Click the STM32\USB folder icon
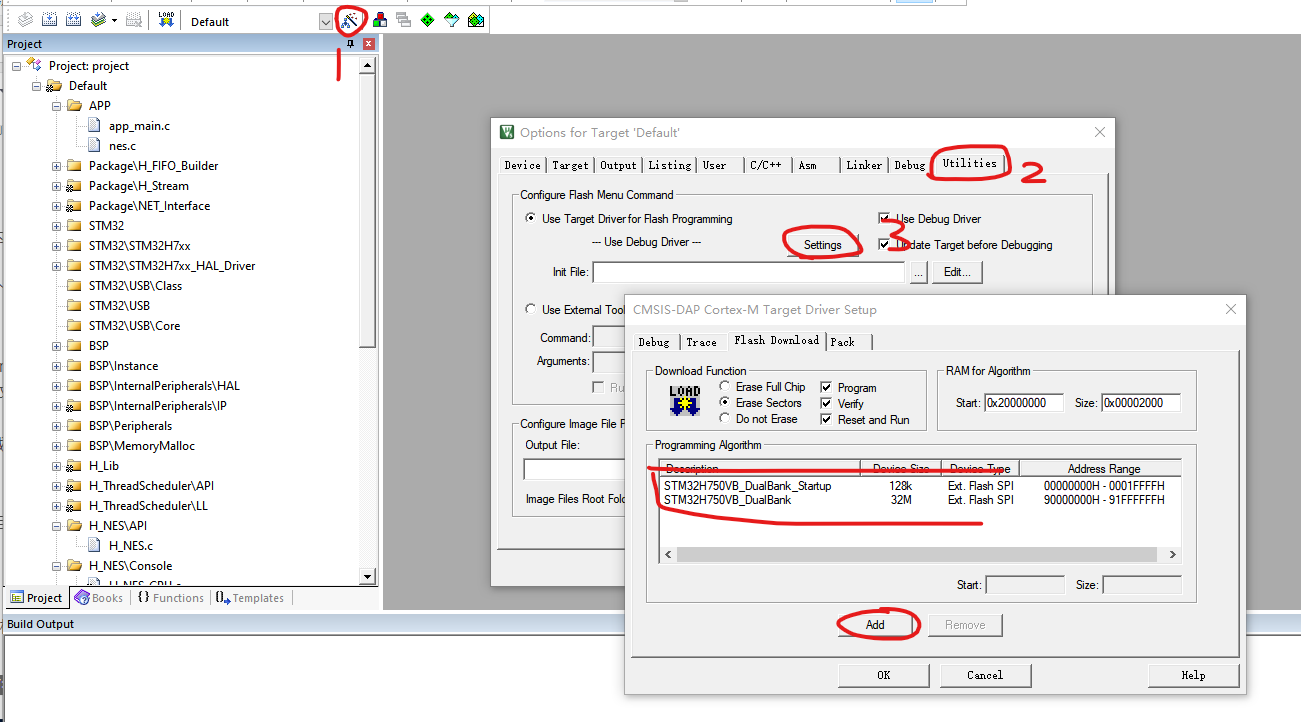Screen dimensions: 1301x722 75,306
